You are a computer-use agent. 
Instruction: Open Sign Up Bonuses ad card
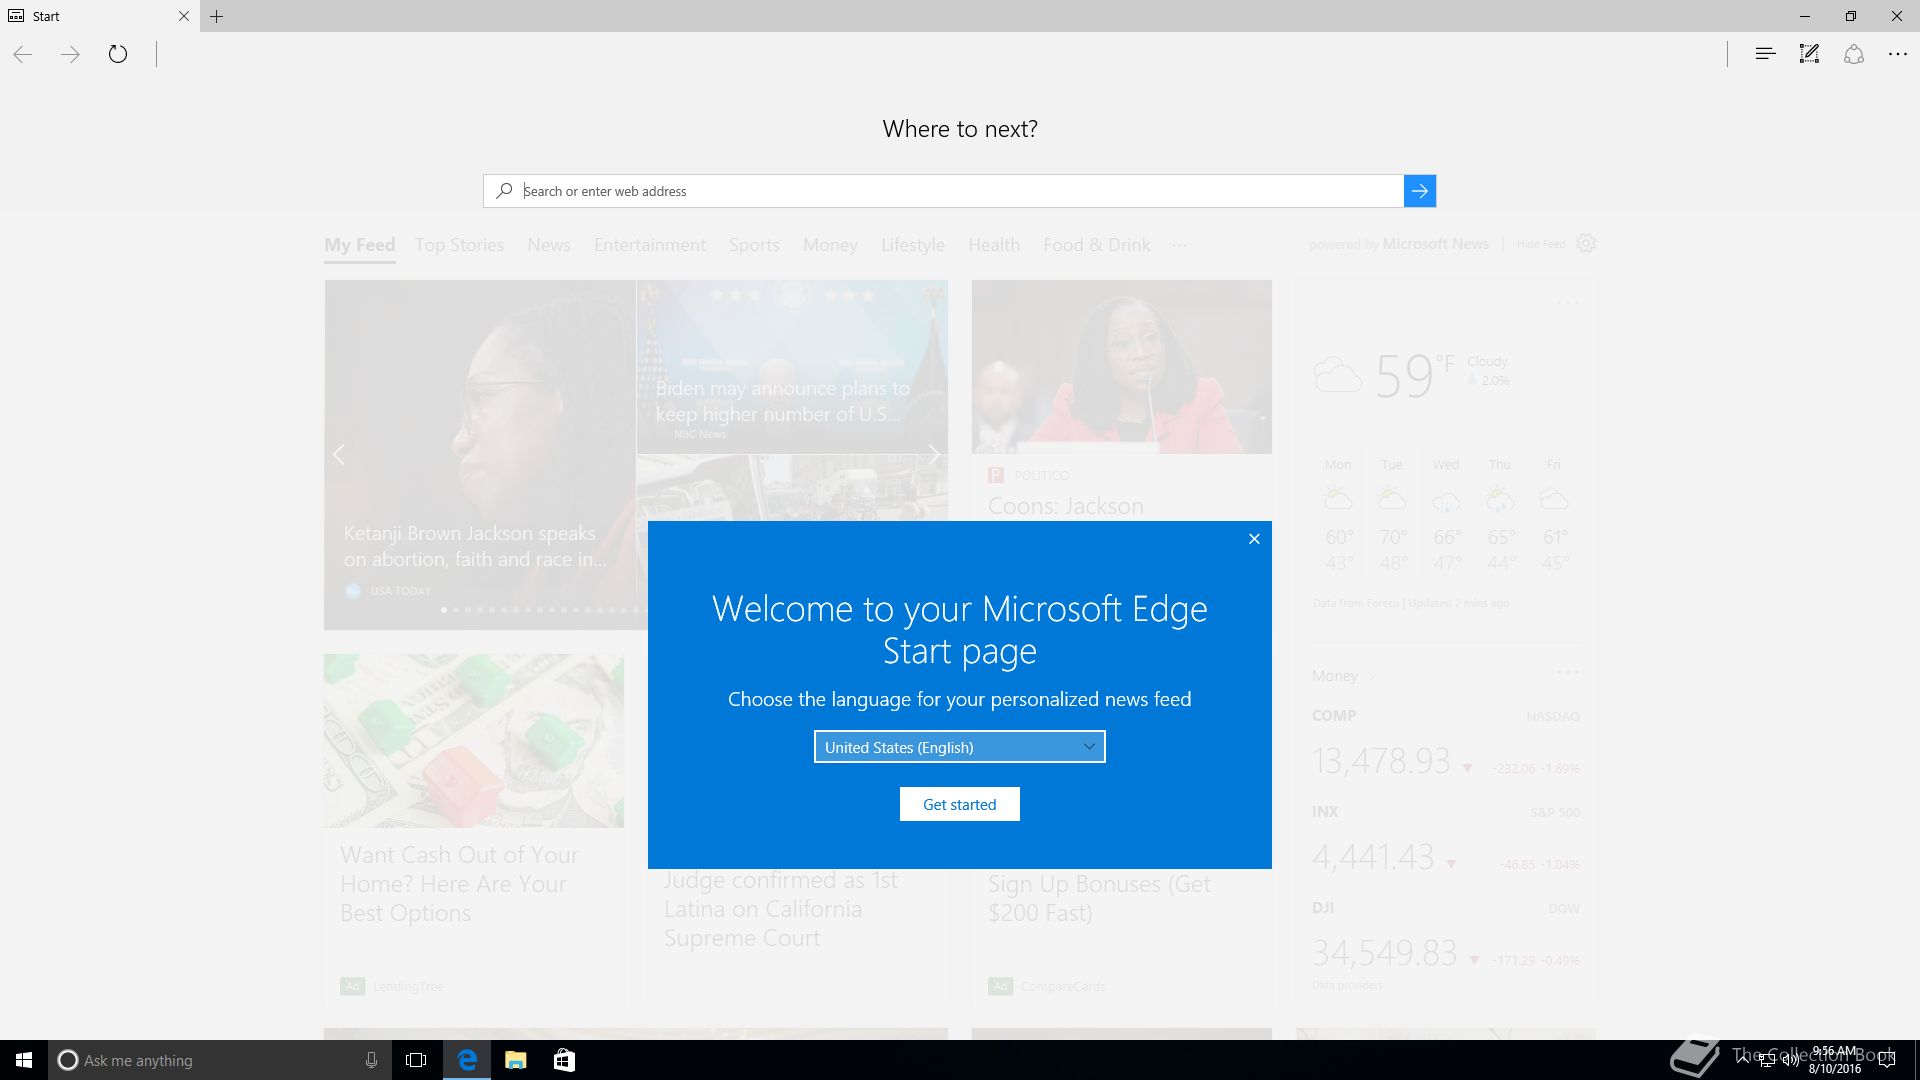[1099, 898]
